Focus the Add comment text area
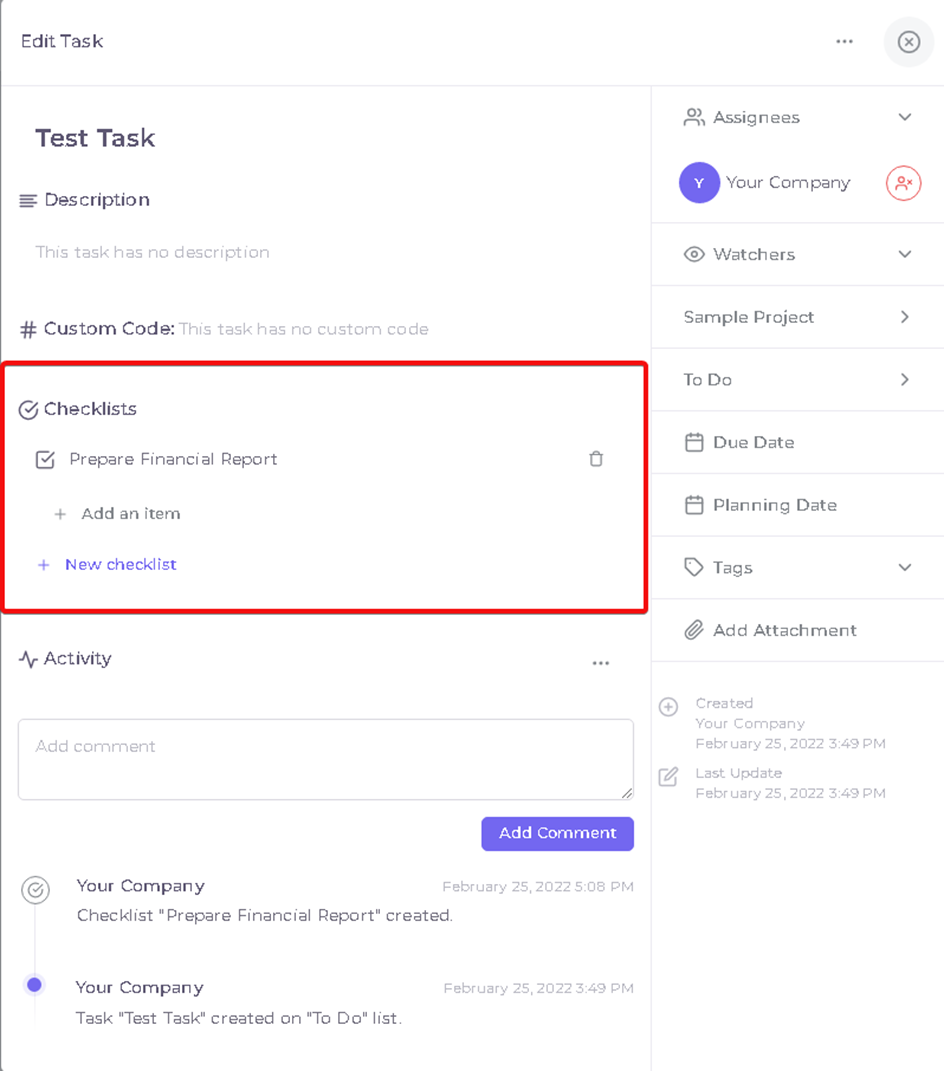The height and width of the screenshot is (1071, 944). coord(326,759)
